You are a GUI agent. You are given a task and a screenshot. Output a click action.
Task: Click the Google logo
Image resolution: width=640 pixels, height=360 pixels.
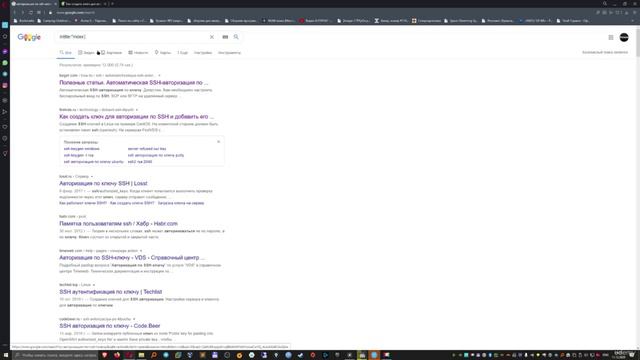tap(29, 37)
